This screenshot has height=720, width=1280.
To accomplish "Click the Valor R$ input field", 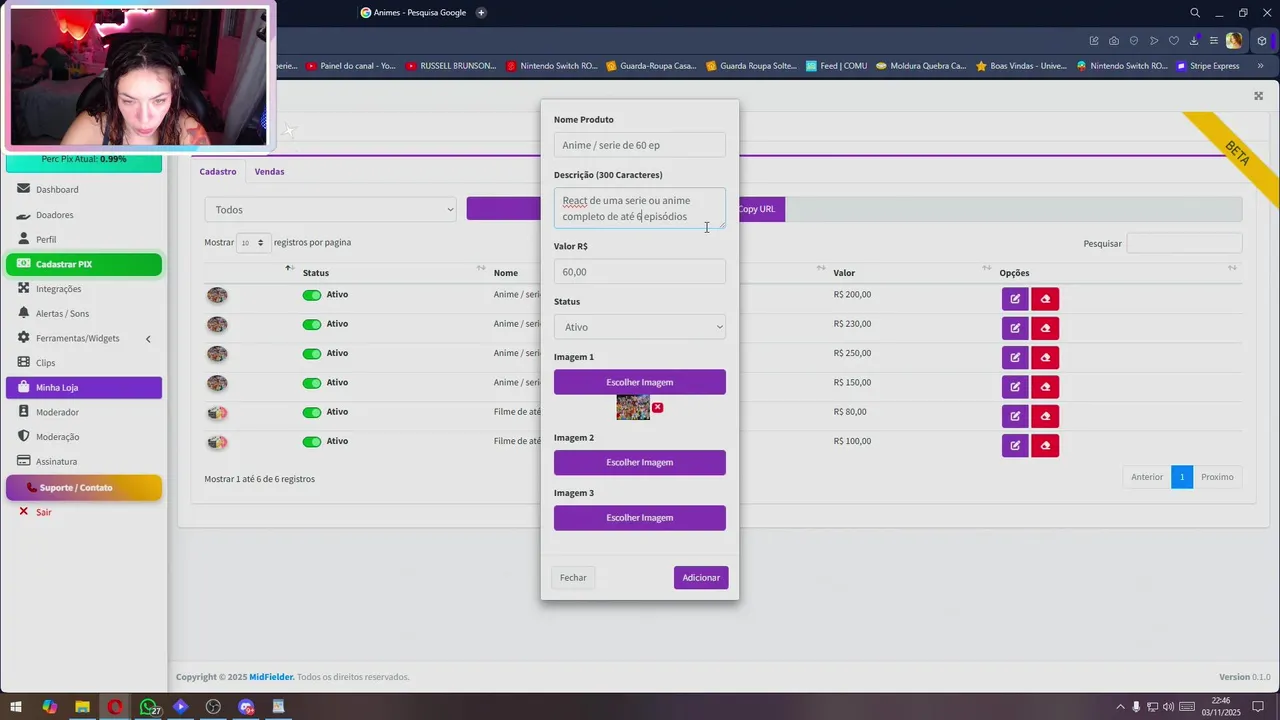I will pos(640,272).
